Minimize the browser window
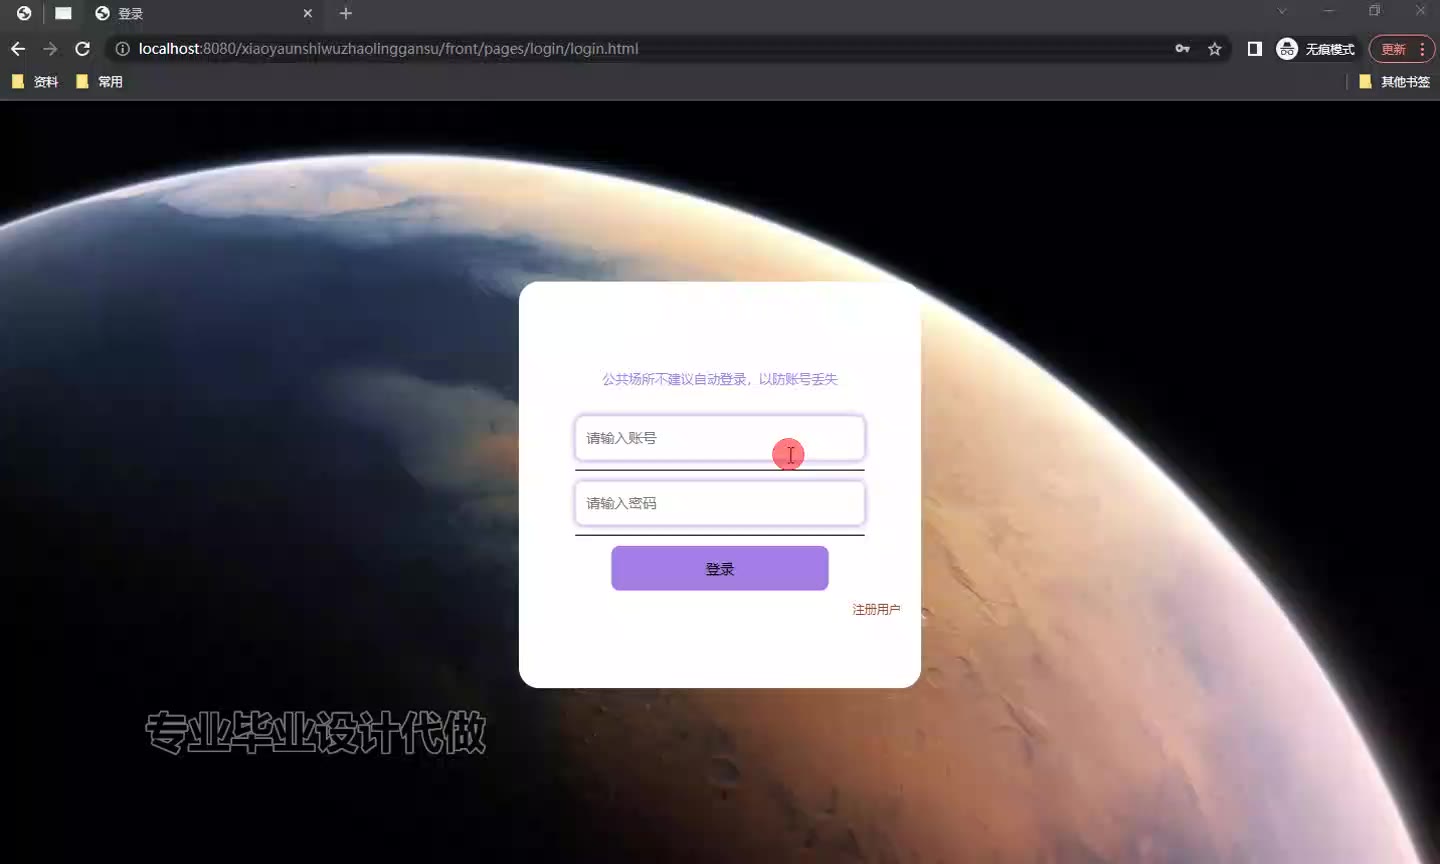 point(1329,11)
